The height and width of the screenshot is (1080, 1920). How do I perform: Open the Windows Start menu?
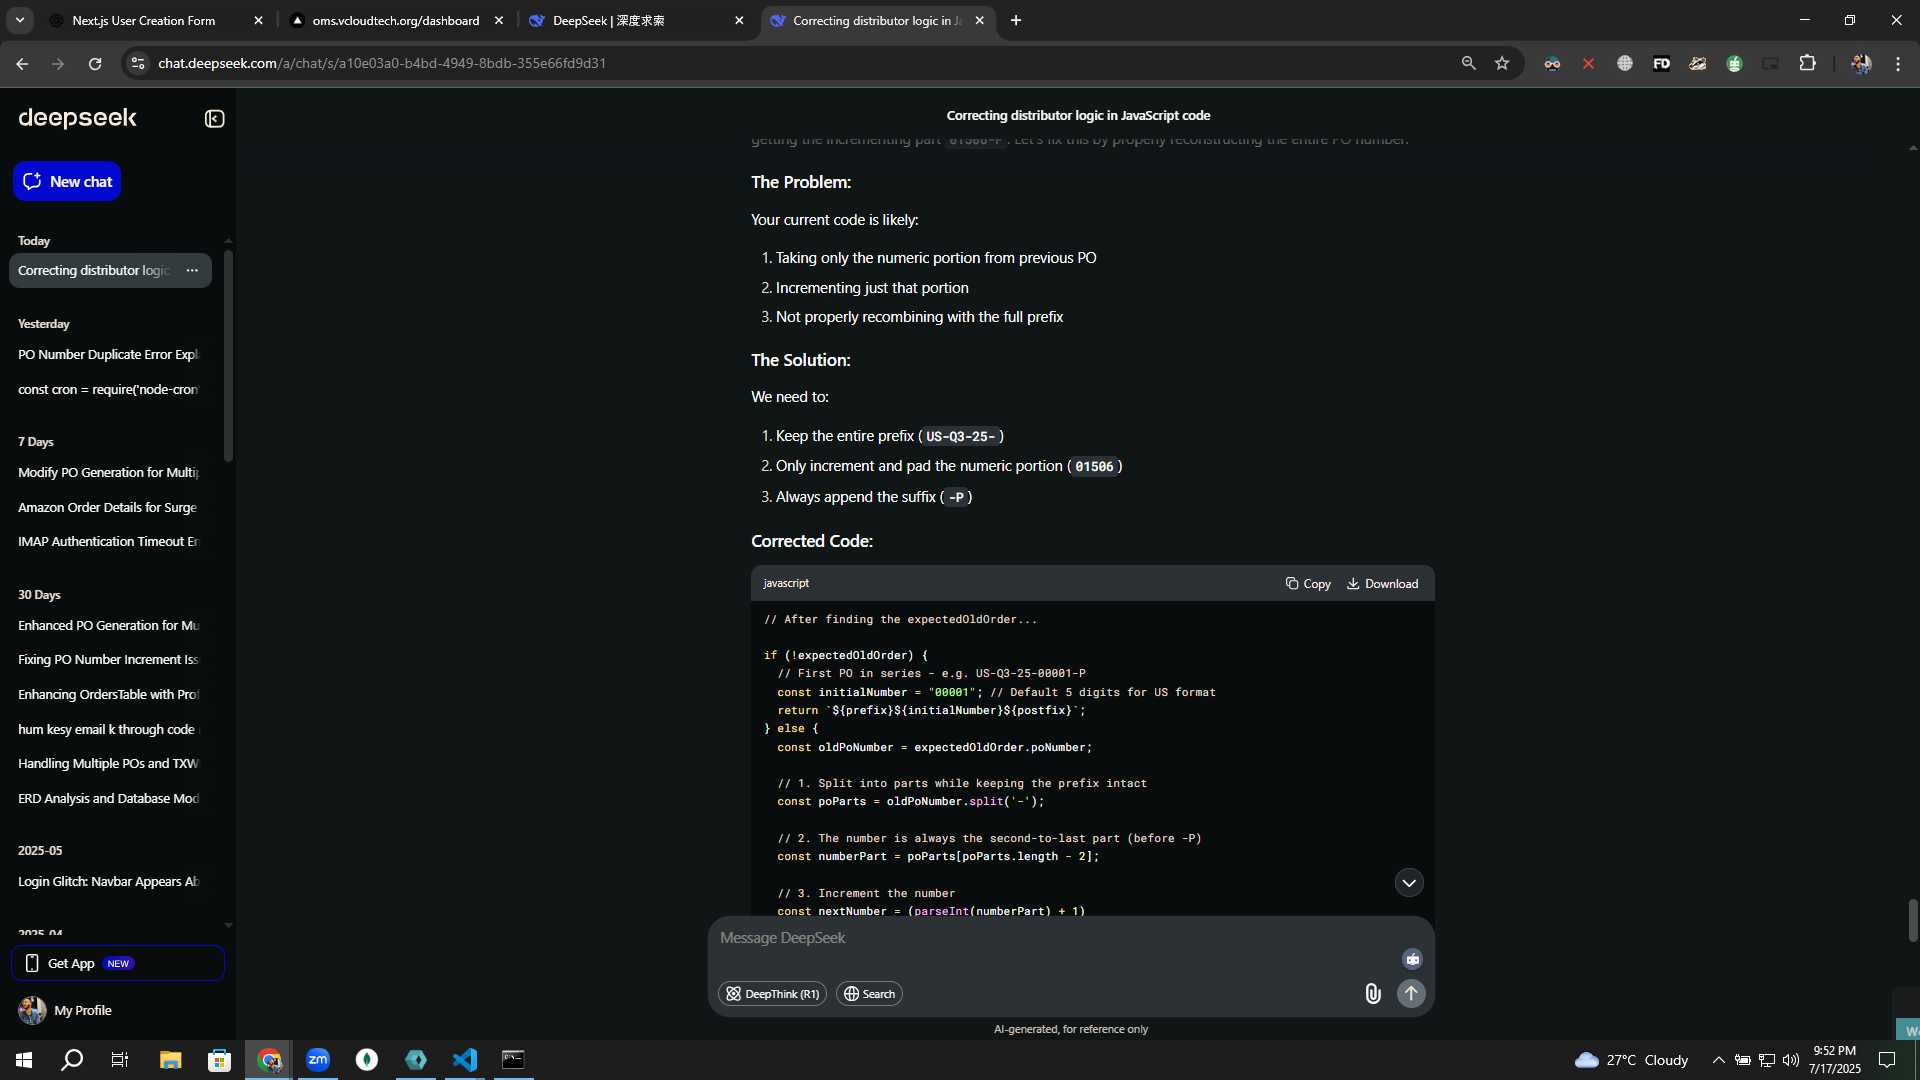24,1060
